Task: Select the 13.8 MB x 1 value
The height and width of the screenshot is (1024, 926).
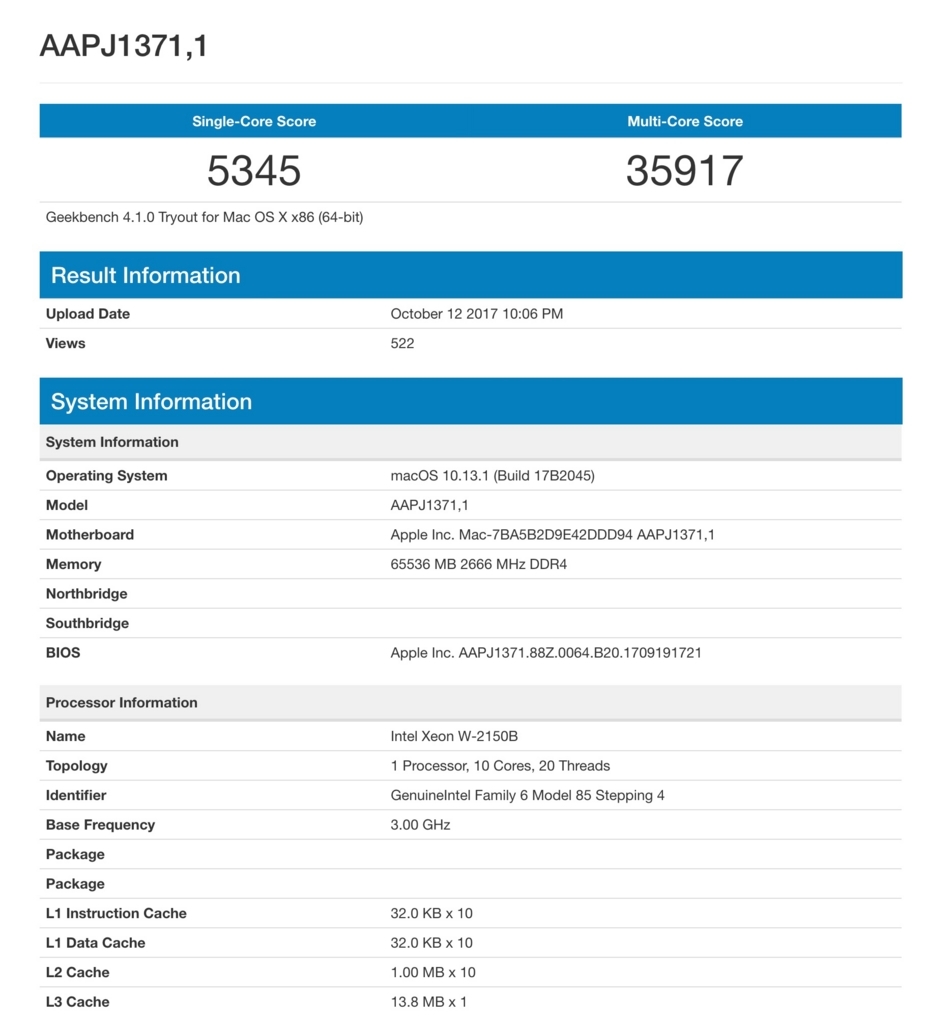Action: pyautogui.click(x=428, y=1002)
